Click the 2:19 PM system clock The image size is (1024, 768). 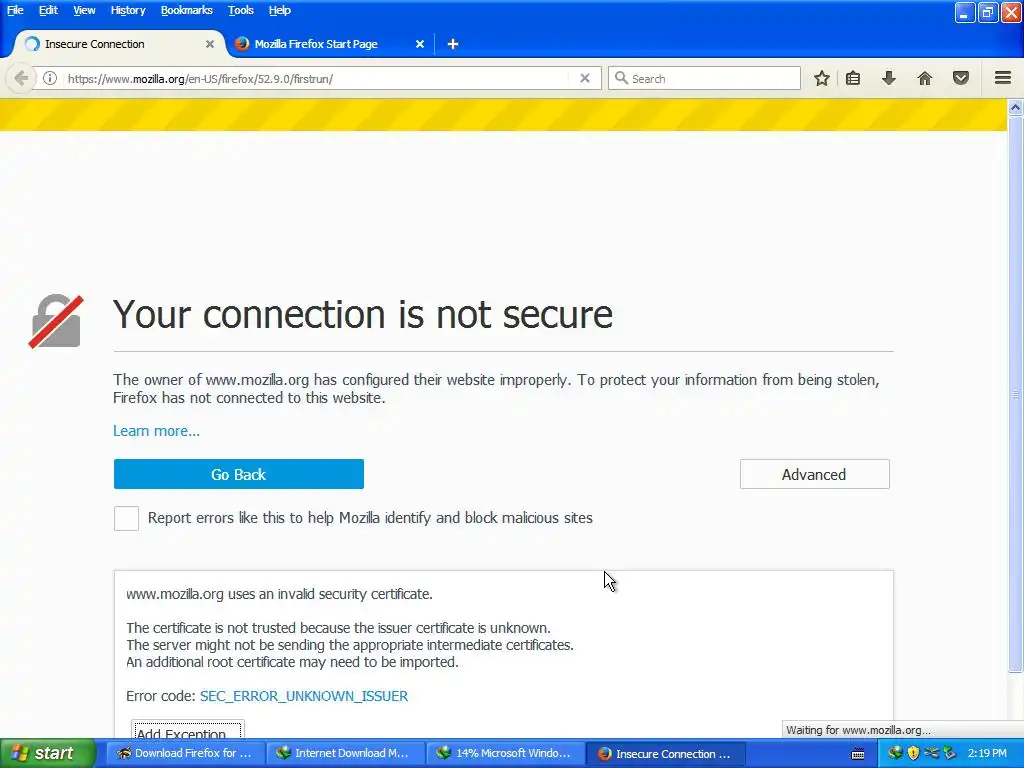[987, 754]
